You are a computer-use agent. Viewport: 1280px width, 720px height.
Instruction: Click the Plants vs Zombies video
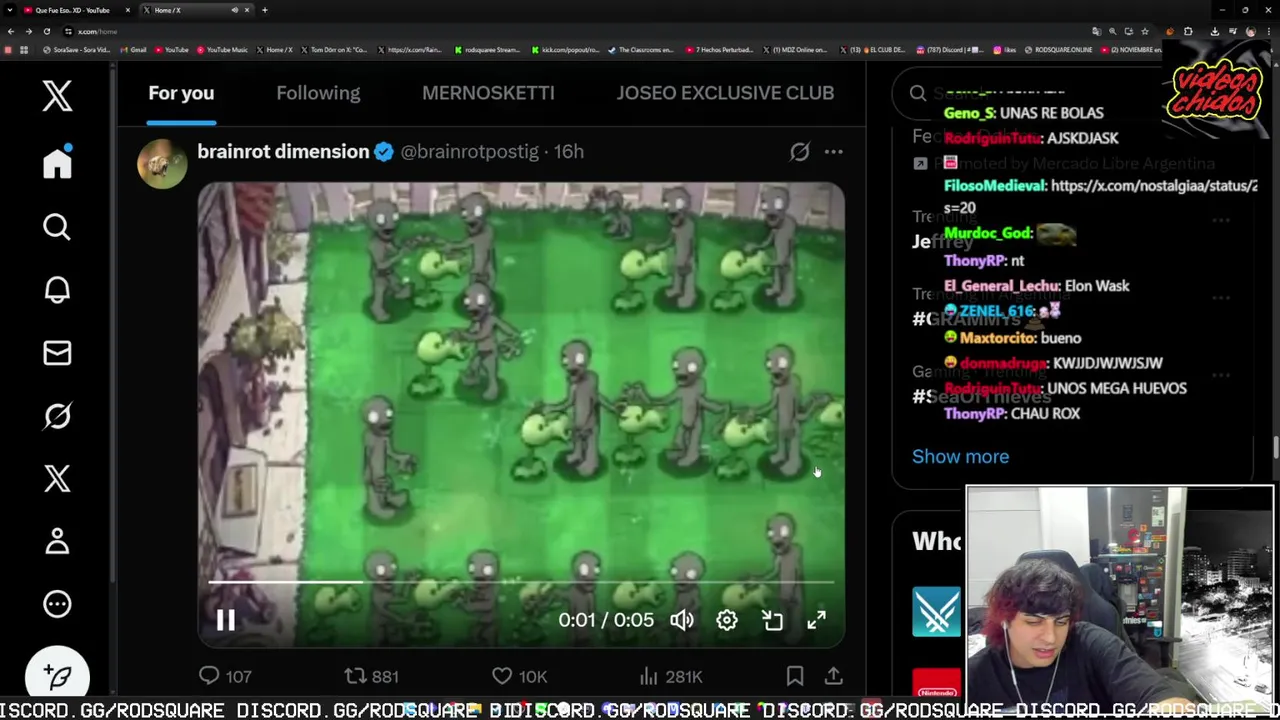521,415
